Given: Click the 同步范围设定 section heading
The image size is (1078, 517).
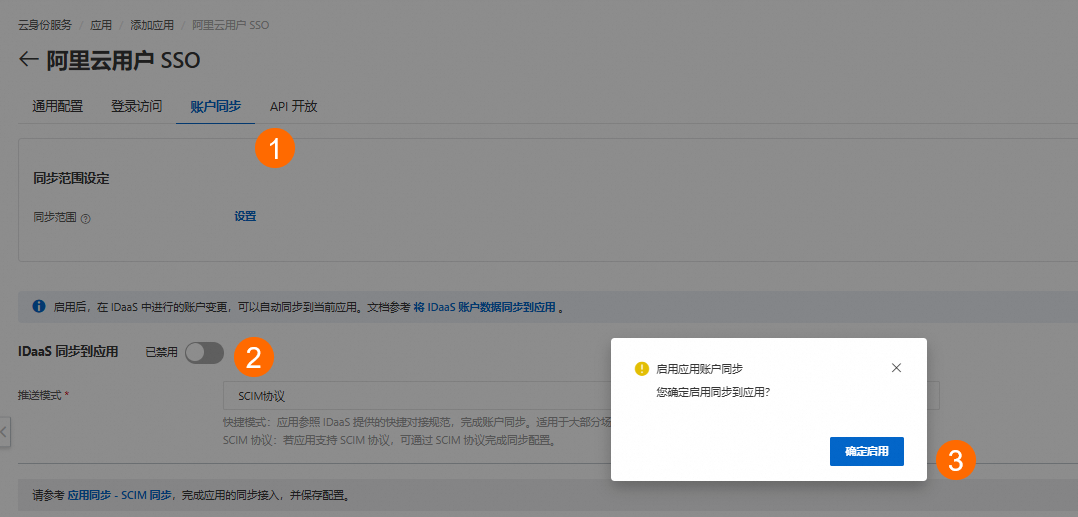Looking at the screenshot, I should point(72,179).
